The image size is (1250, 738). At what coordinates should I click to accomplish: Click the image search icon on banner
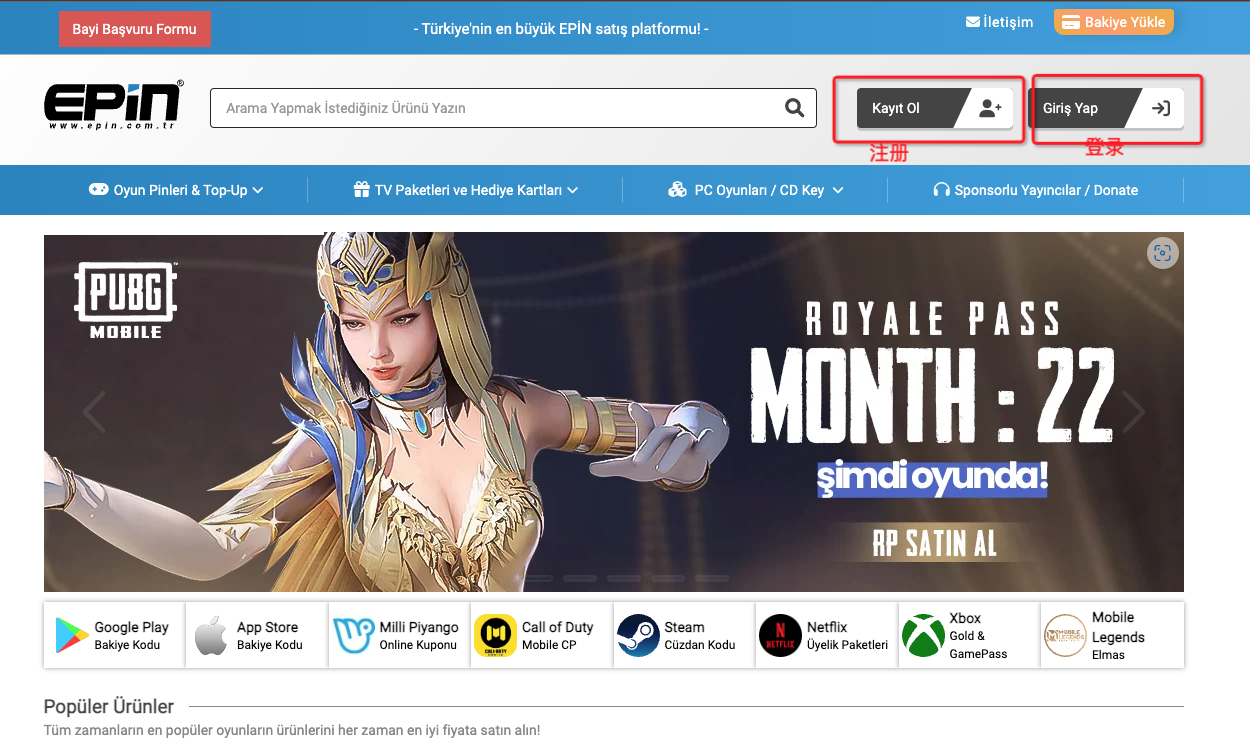coord(1162,253)
